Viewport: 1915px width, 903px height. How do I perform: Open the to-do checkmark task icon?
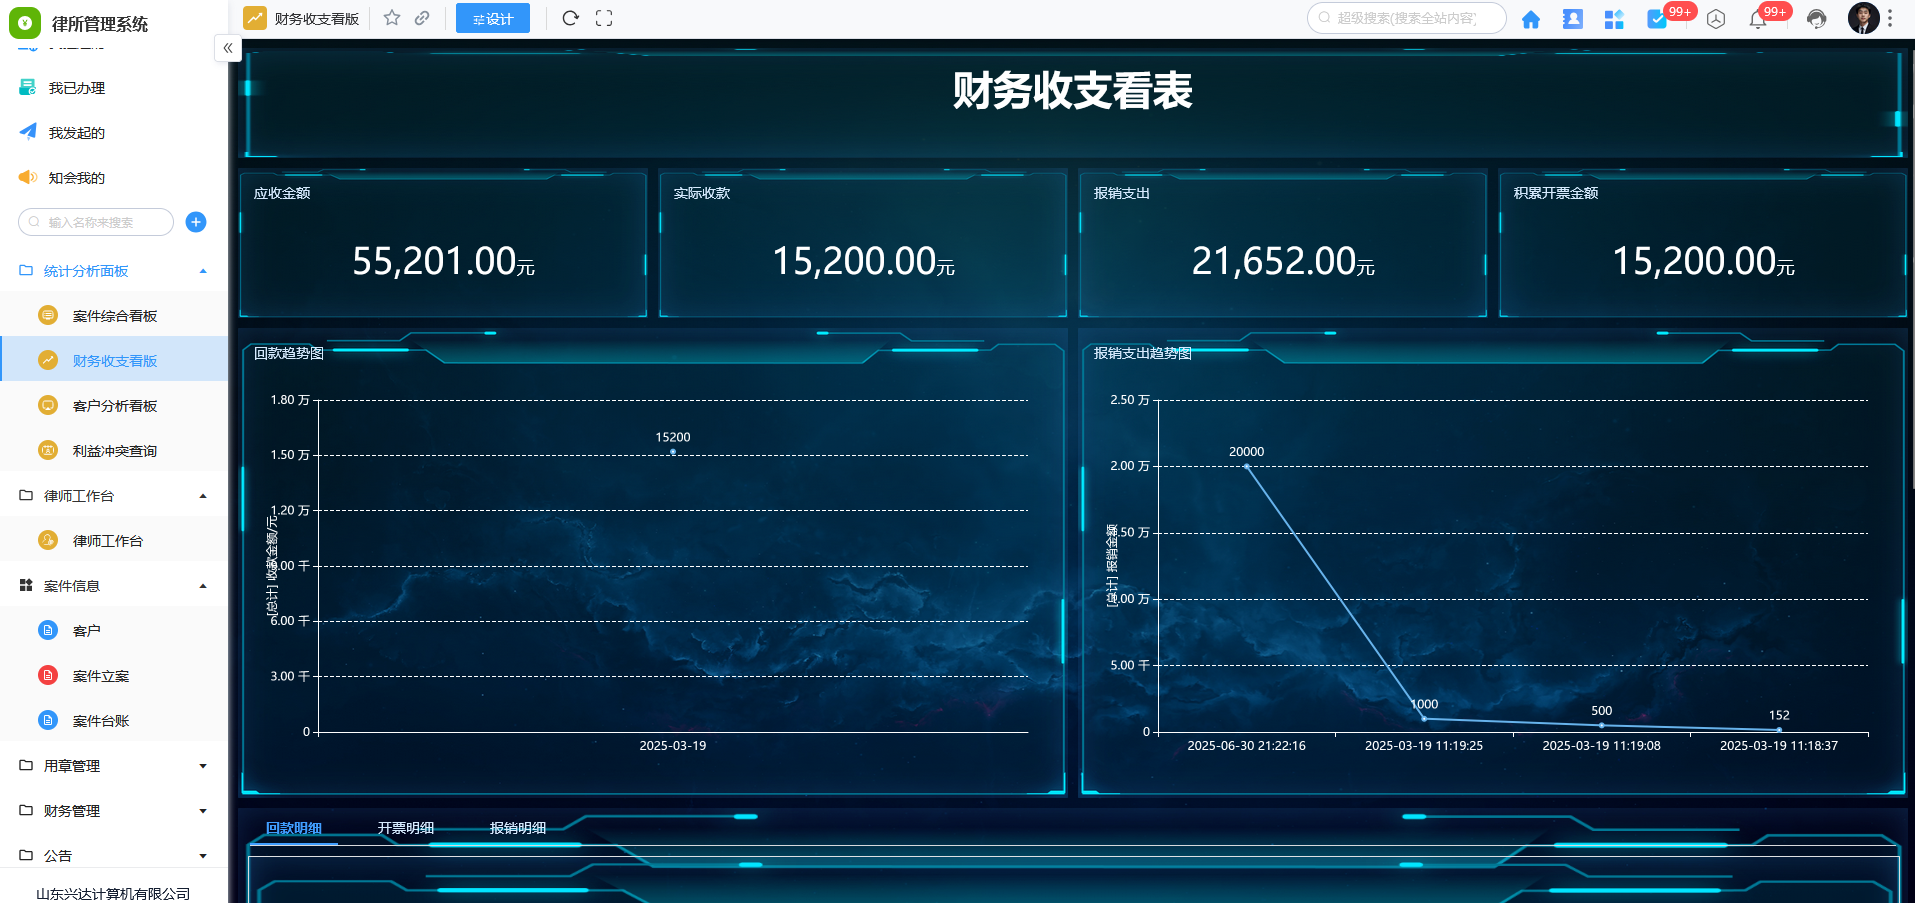click(x=1657, y=19)
